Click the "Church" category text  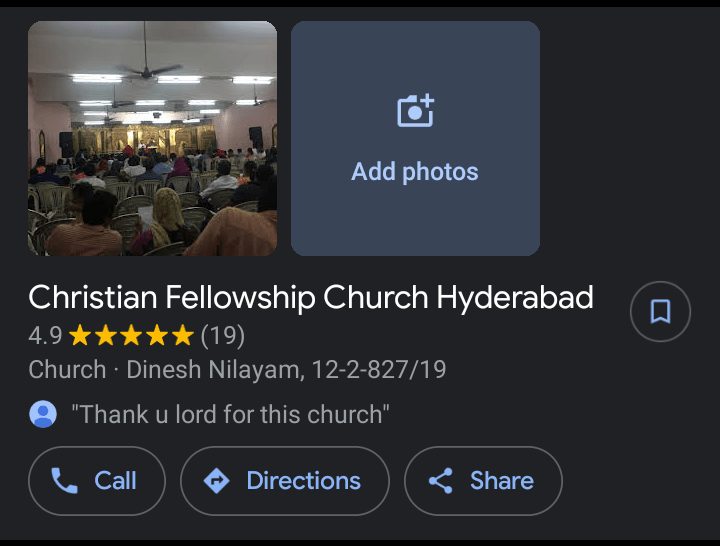coord(67,370)
